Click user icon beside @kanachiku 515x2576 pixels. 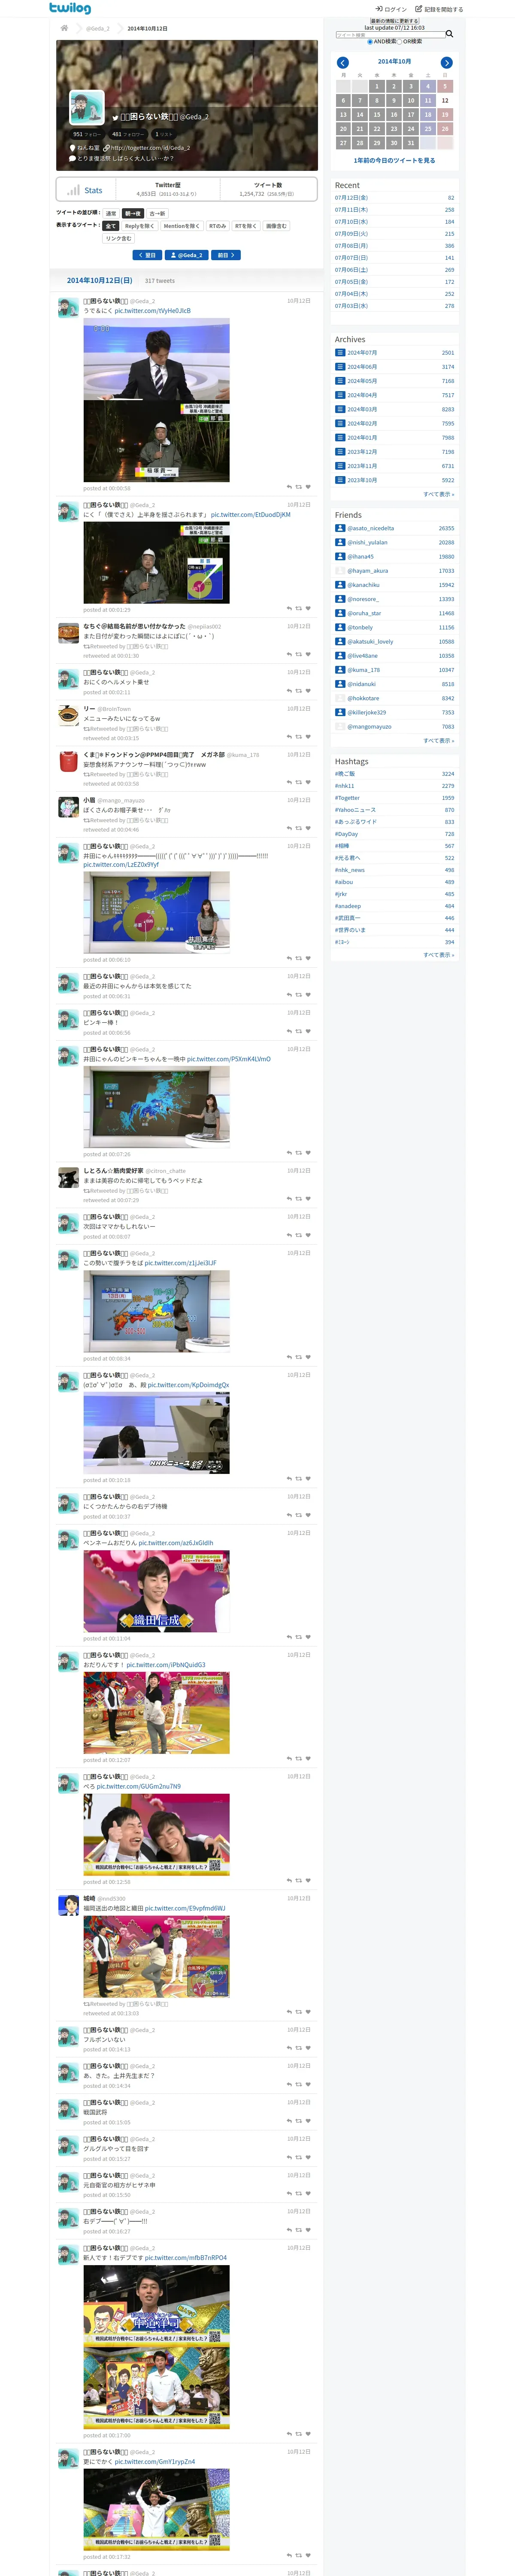click(x=340, y=585)
